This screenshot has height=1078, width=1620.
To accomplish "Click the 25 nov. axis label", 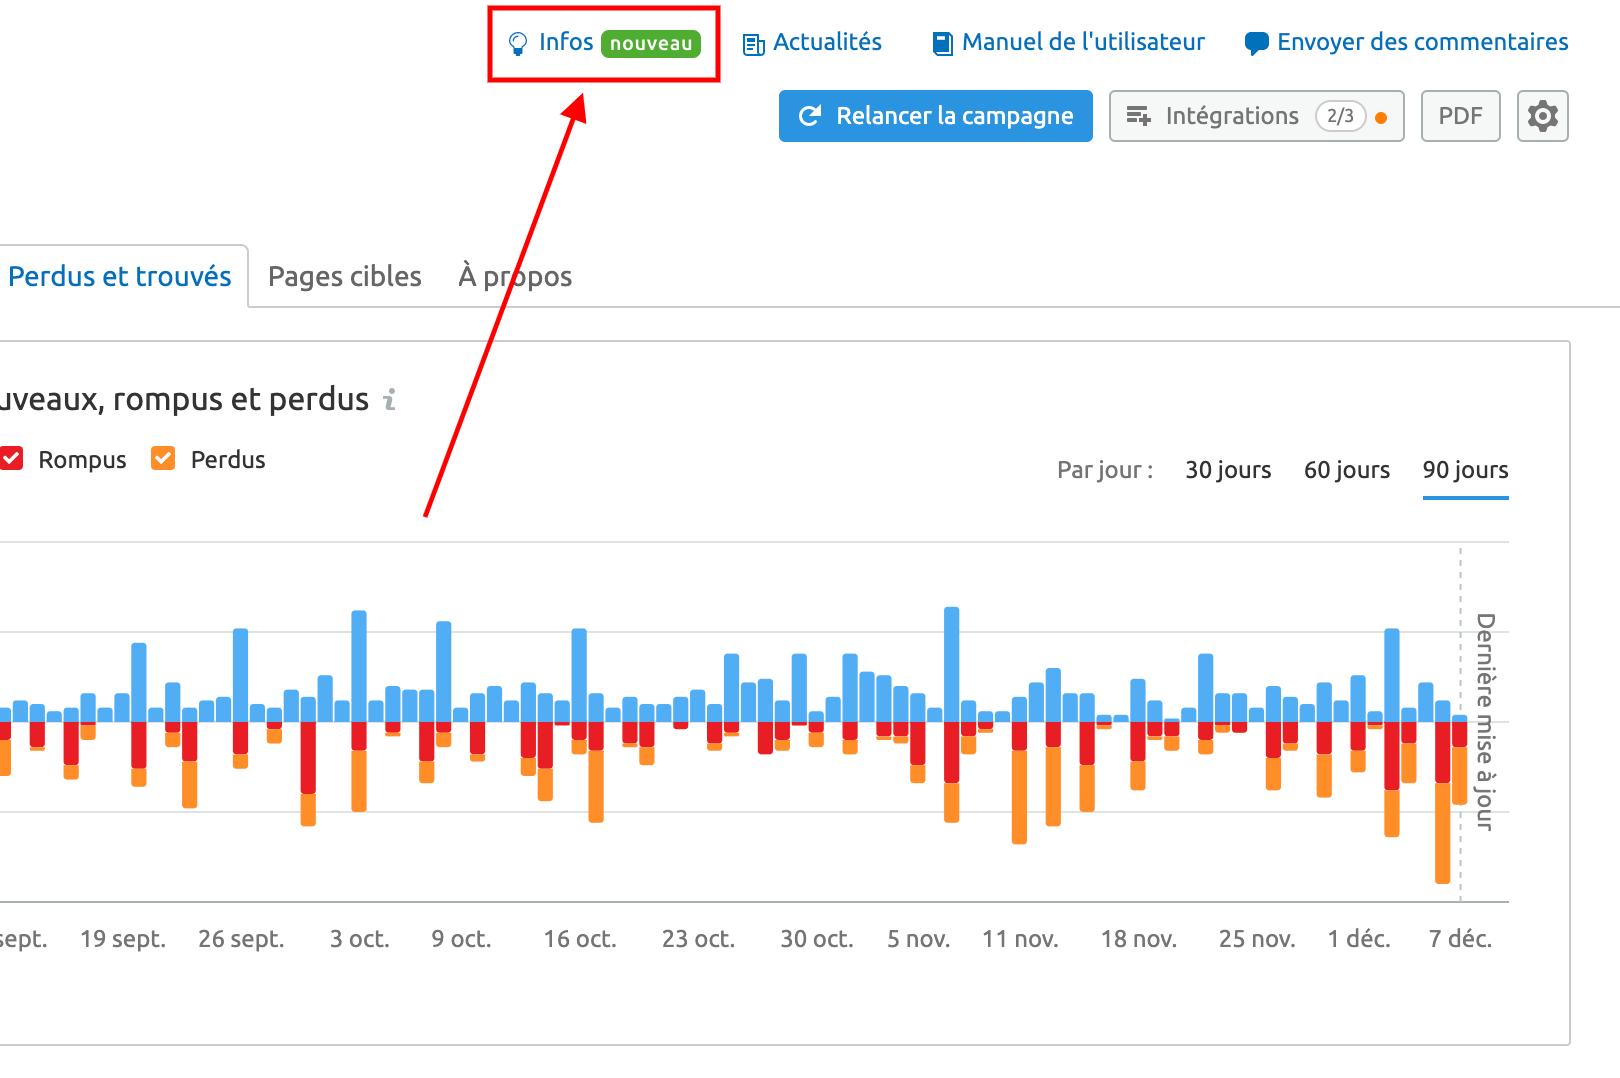I will tap(1257, 939).
